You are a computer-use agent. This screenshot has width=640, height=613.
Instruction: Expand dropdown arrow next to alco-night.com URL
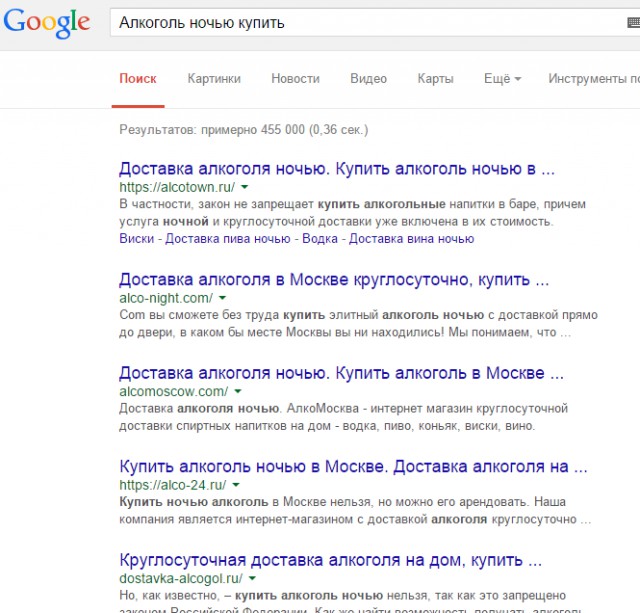tap(222, 298)
